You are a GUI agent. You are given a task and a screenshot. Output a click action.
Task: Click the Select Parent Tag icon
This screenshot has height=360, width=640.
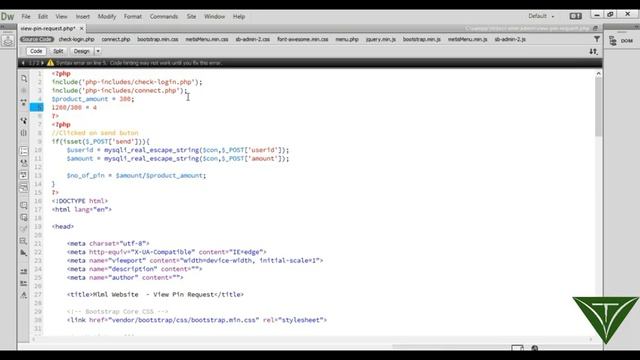[24, 121]
